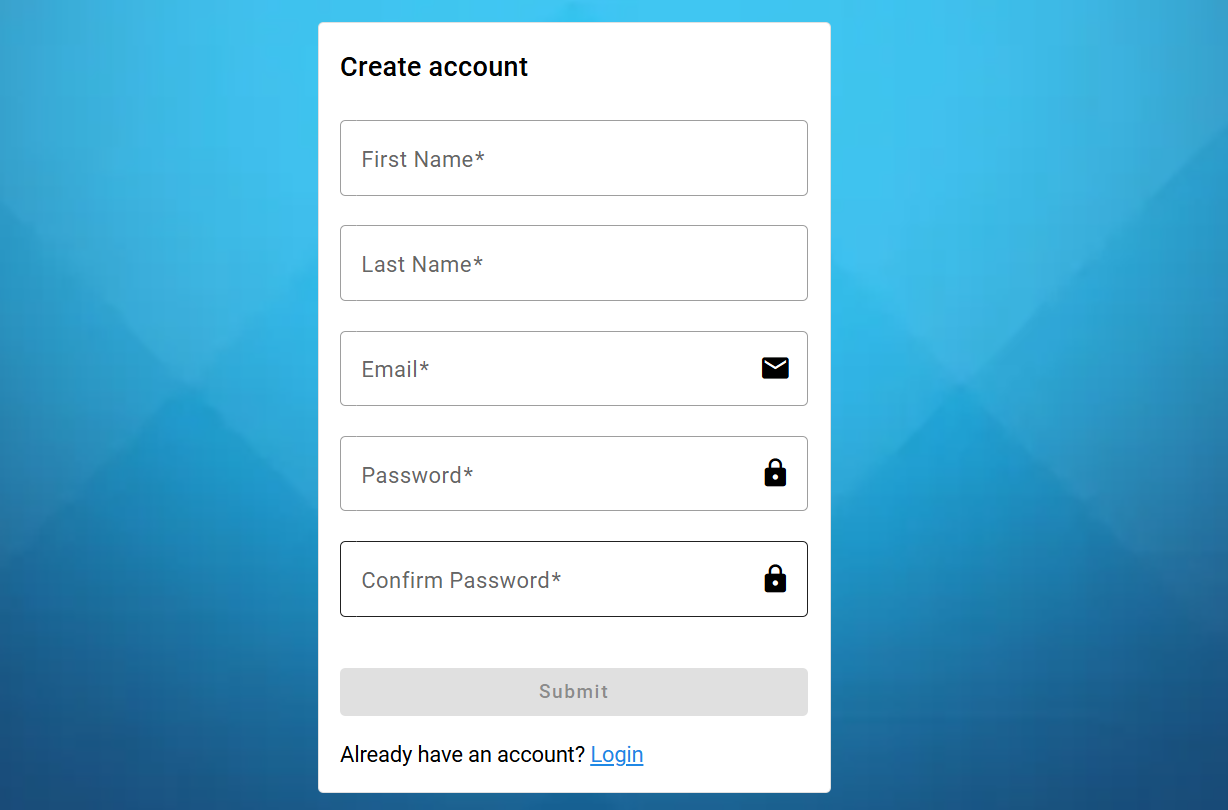Screen dimensions: 1228x810
Task: Open the Login link
Action: (x=616, y=754)
